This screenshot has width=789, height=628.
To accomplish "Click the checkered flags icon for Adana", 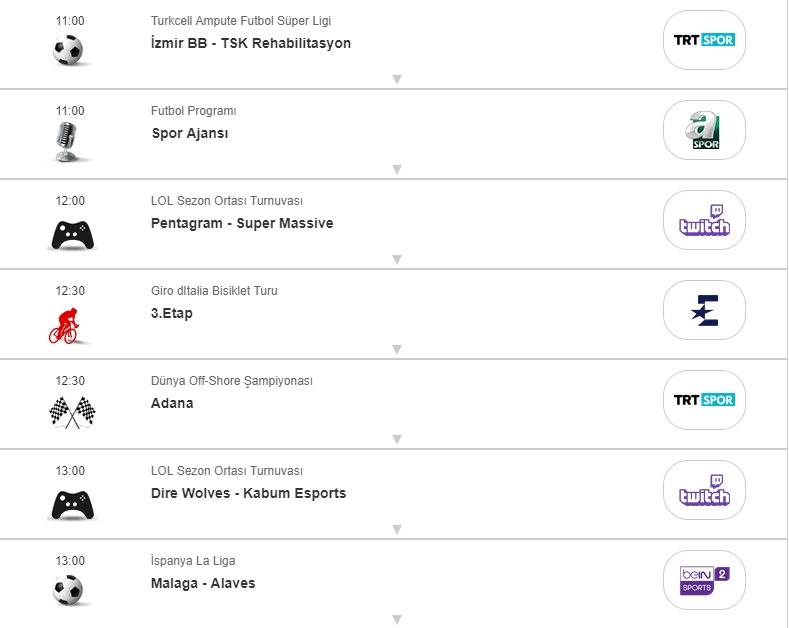I will point(71,412).
